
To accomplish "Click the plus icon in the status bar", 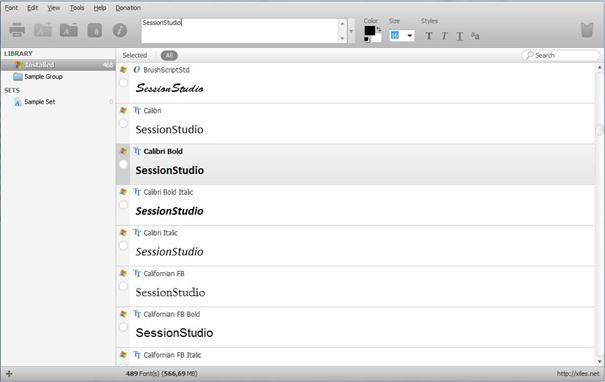I will pyautogui.click(x=9, y=374).
